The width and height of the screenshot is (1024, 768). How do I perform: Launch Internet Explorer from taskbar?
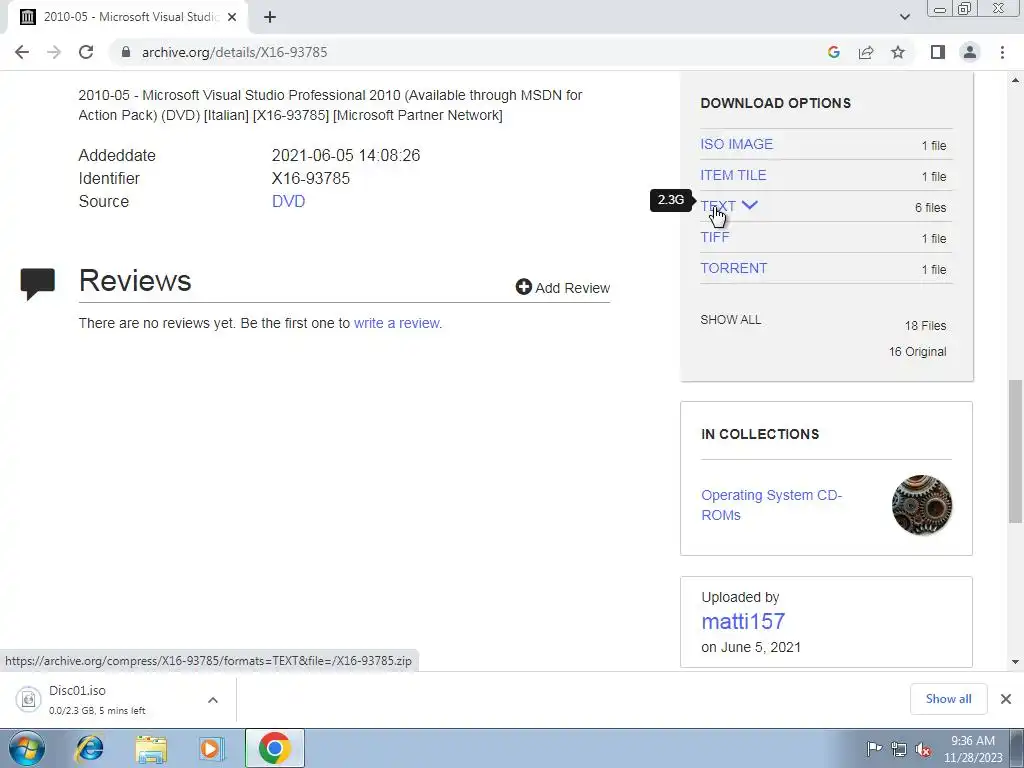(89, 749)
